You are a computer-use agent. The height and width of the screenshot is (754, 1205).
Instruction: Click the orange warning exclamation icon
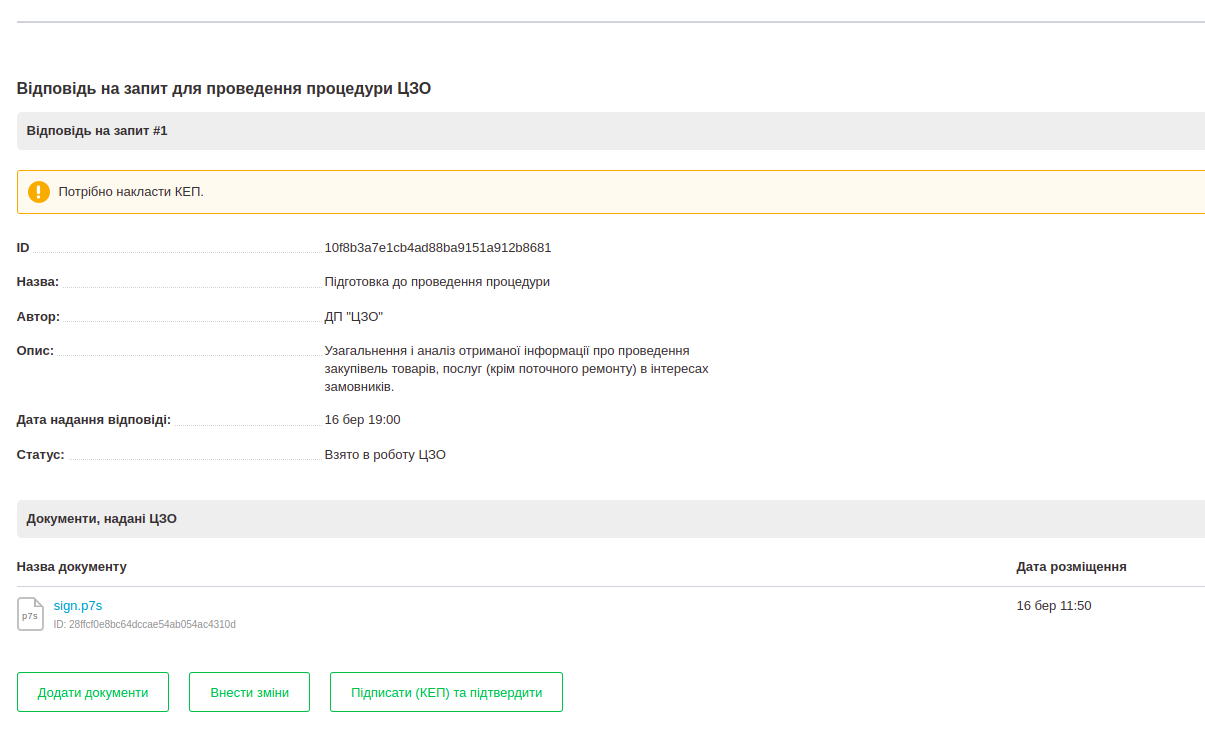pos(39,192)
